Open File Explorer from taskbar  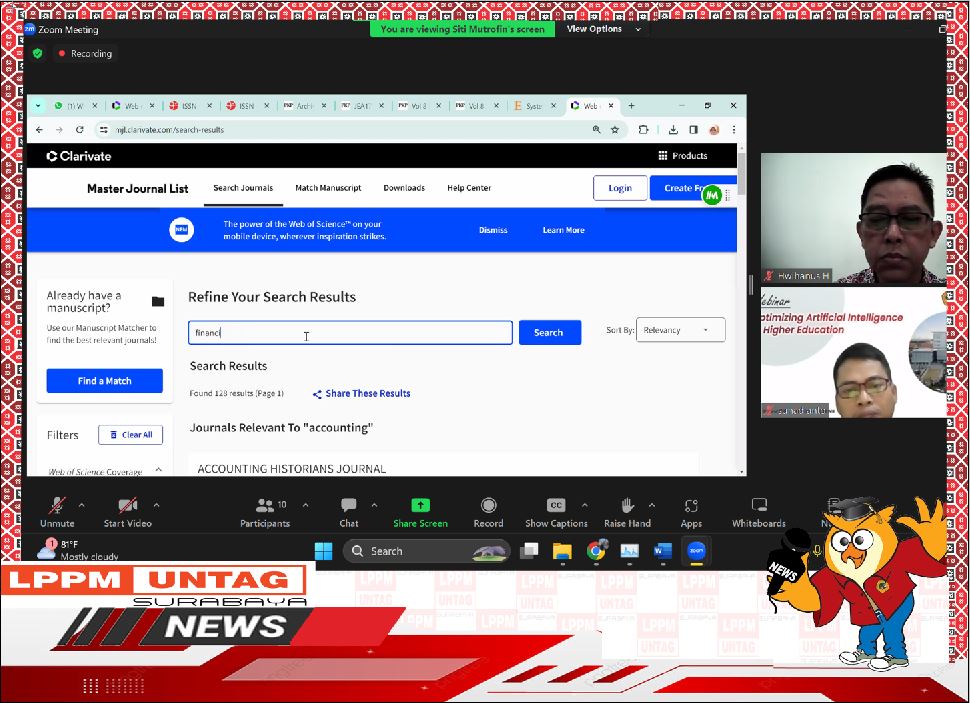pos(562,551)
